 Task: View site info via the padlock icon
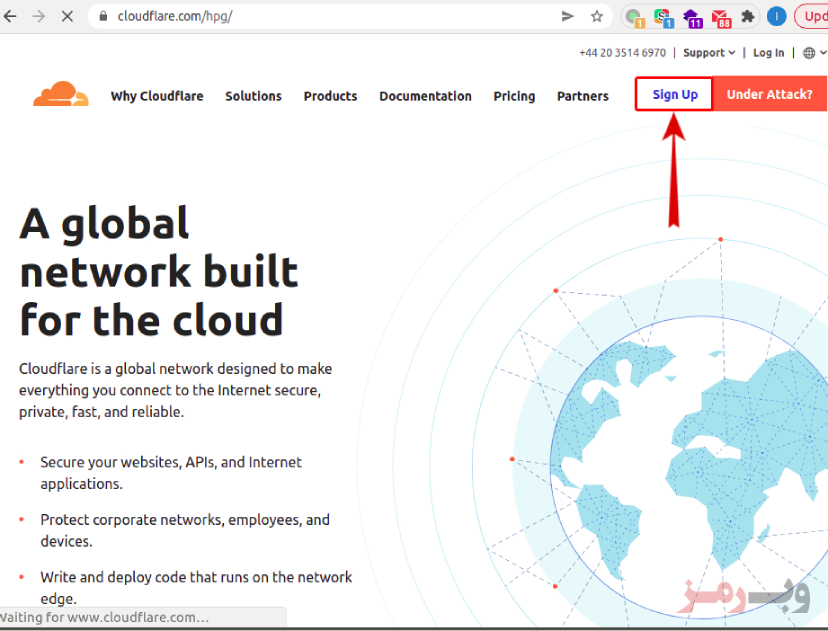pos(104,16)
